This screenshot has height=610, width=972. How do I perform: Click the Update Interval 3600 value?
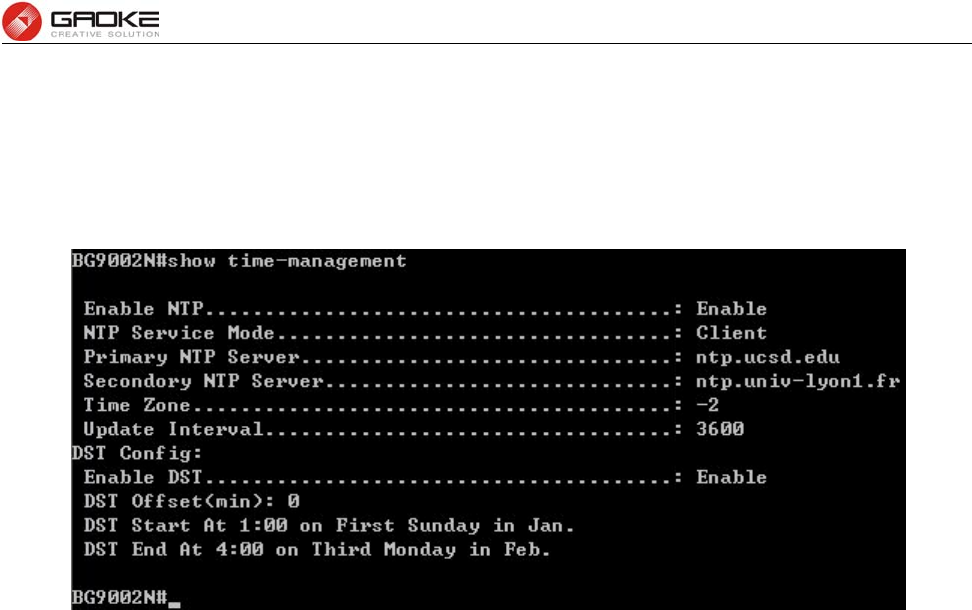click(x=720, y=429)
